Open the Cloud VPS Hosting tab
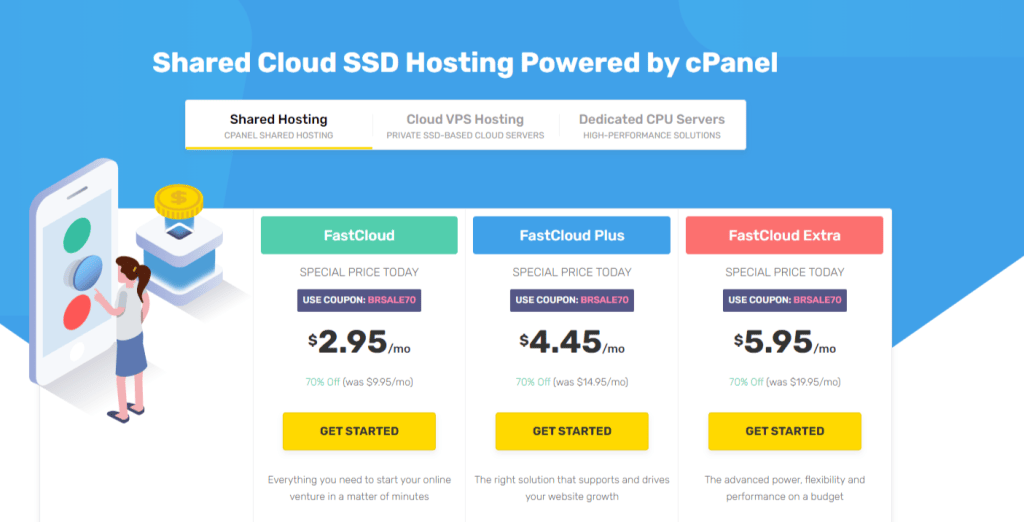 [x=465, y=125]
